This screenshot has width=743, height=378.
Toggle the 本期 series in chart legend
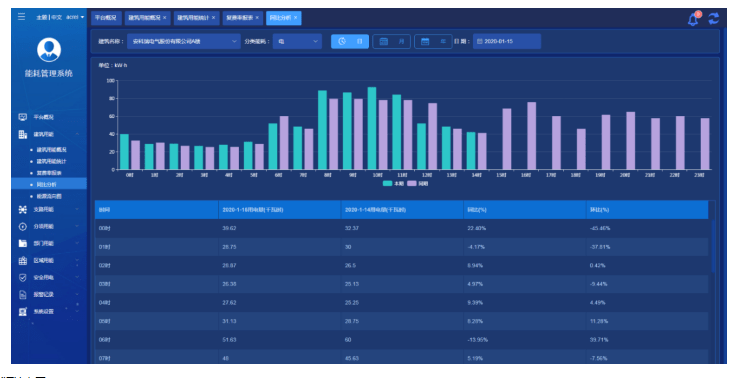tap(393, 183)
